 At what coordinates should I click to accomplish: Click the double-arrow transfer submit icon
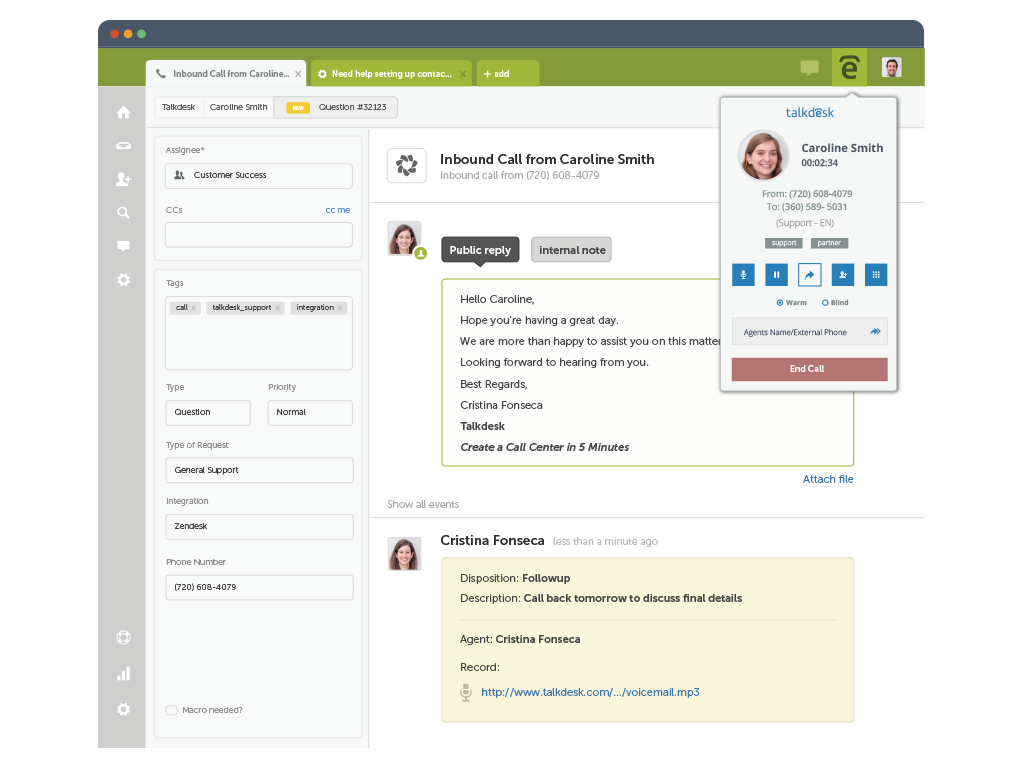875,332
